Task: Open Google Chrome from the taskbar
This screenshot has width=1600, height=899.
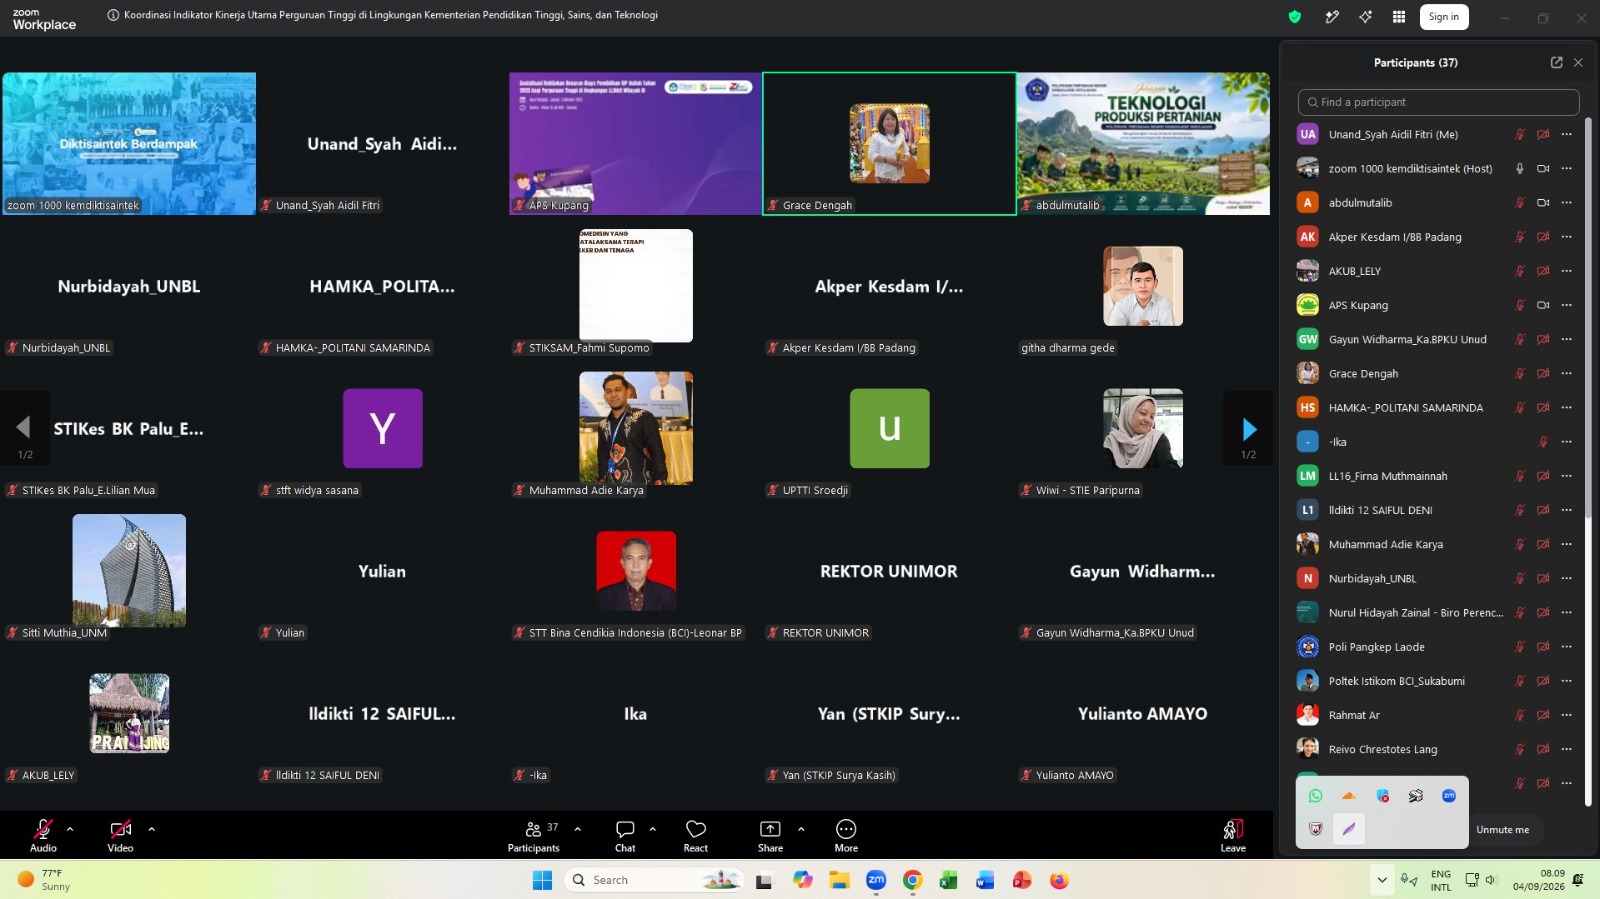Action: click(x=912, y=880)
